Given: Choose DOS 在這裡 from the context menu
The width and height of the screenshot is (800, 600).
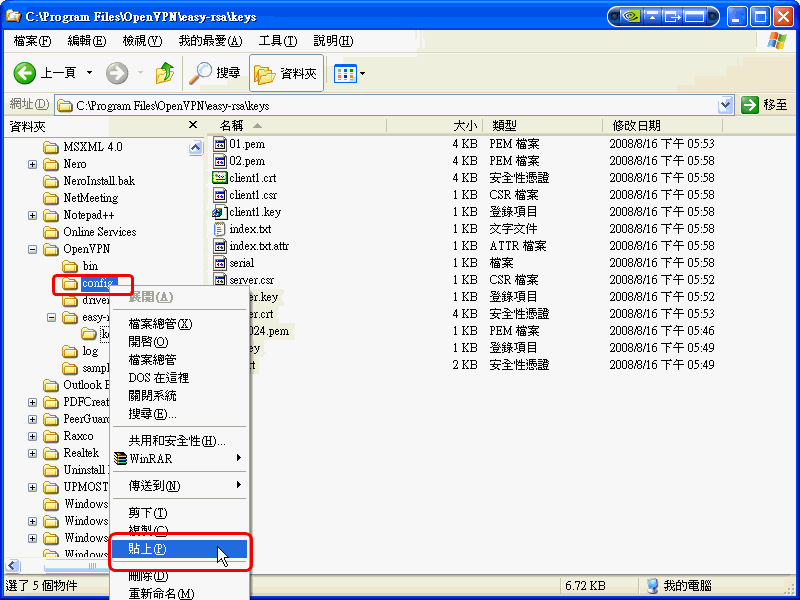Looking at the screenshot, I should point(180,378).
